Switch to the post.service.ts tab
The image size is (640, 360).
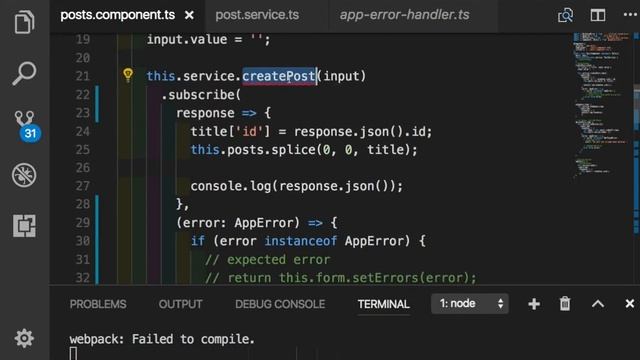257,15
